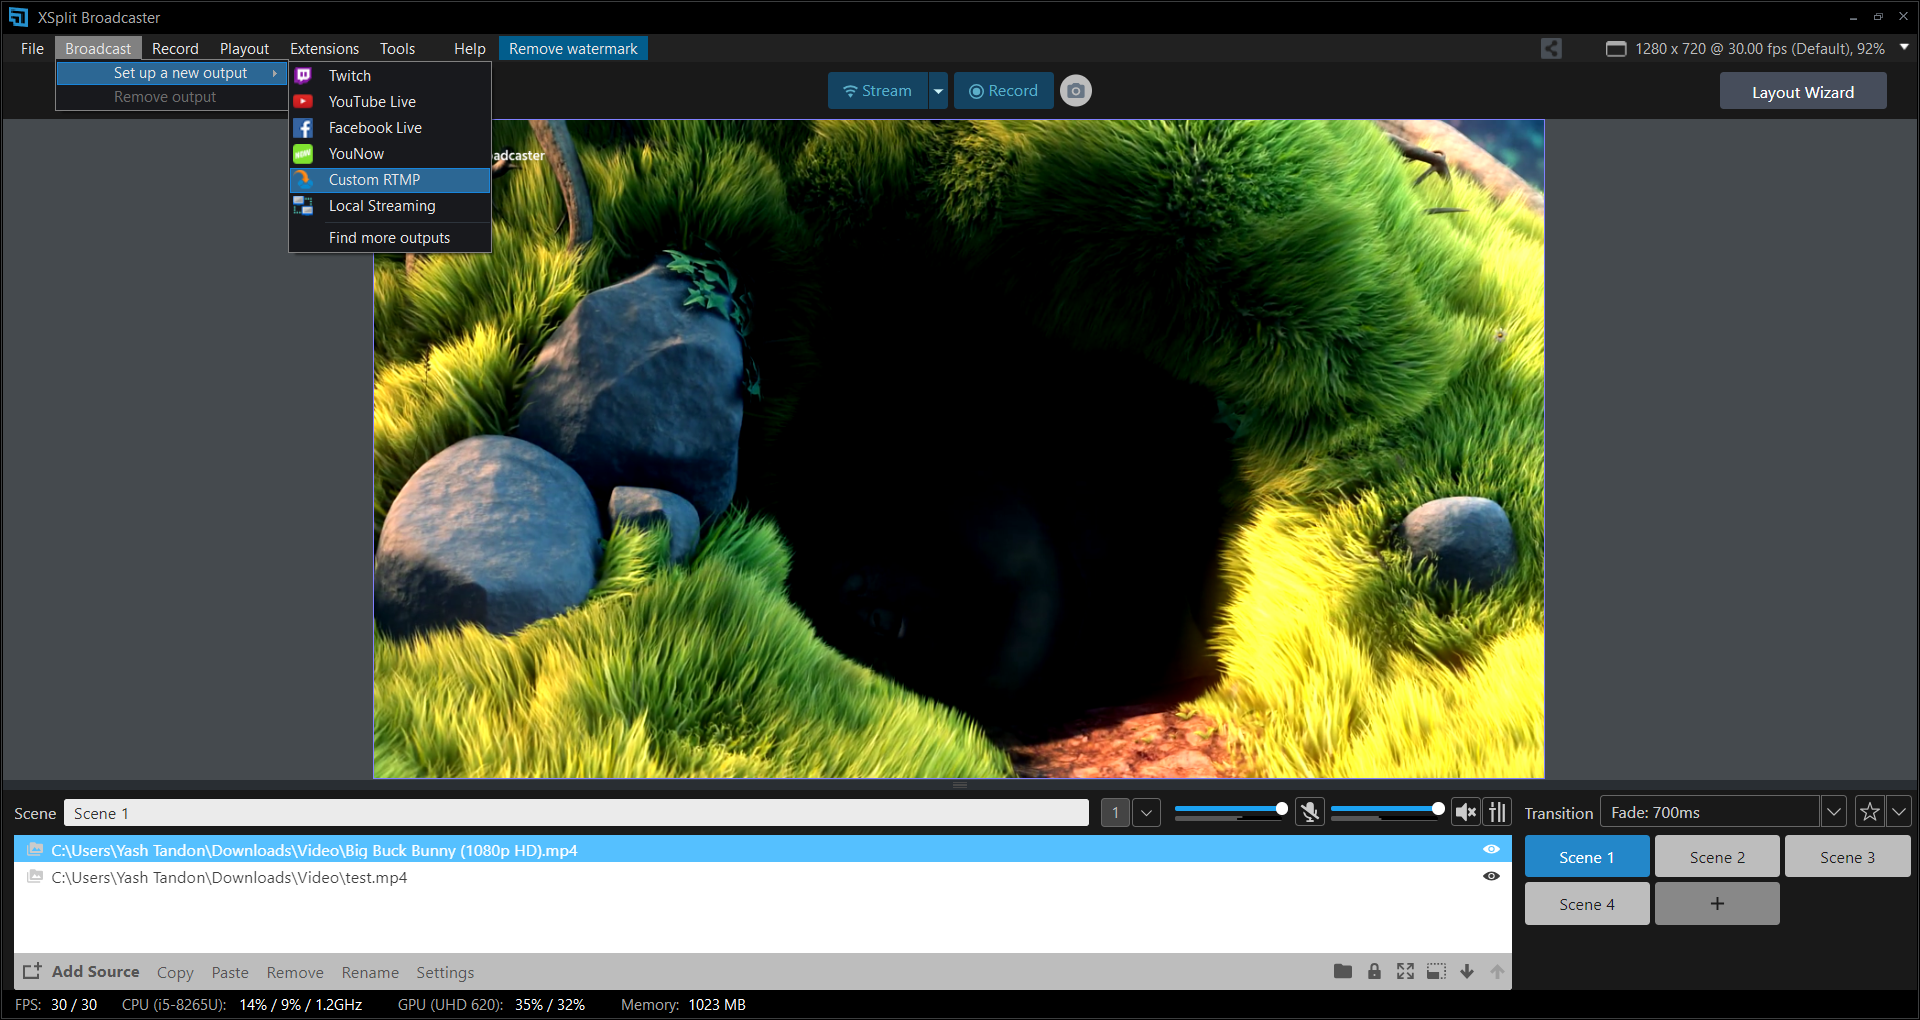Move selected source down
The width and height of the screenshot is (1920, 1020).
1467,971
